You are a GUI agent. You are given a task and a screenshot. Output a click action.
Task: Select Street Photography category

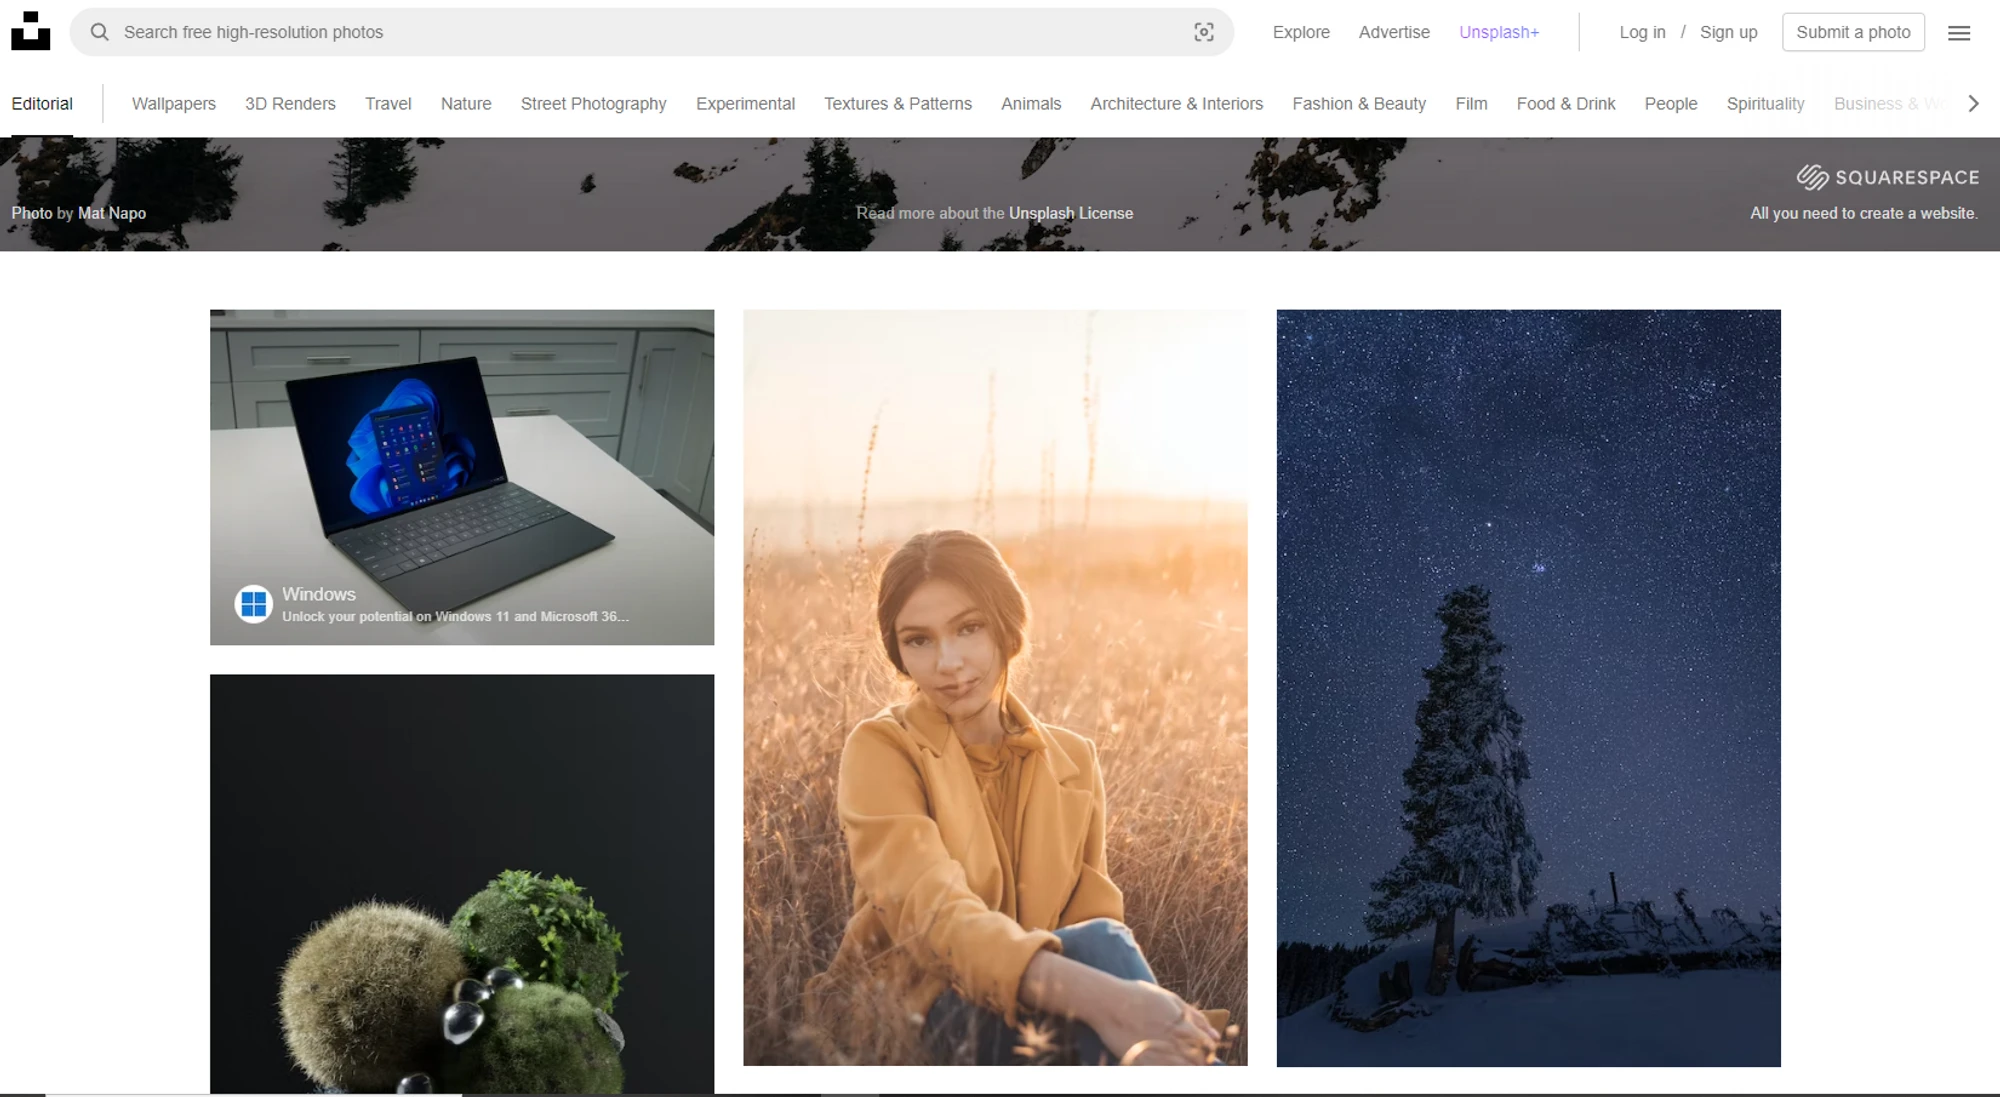[593, 103]
